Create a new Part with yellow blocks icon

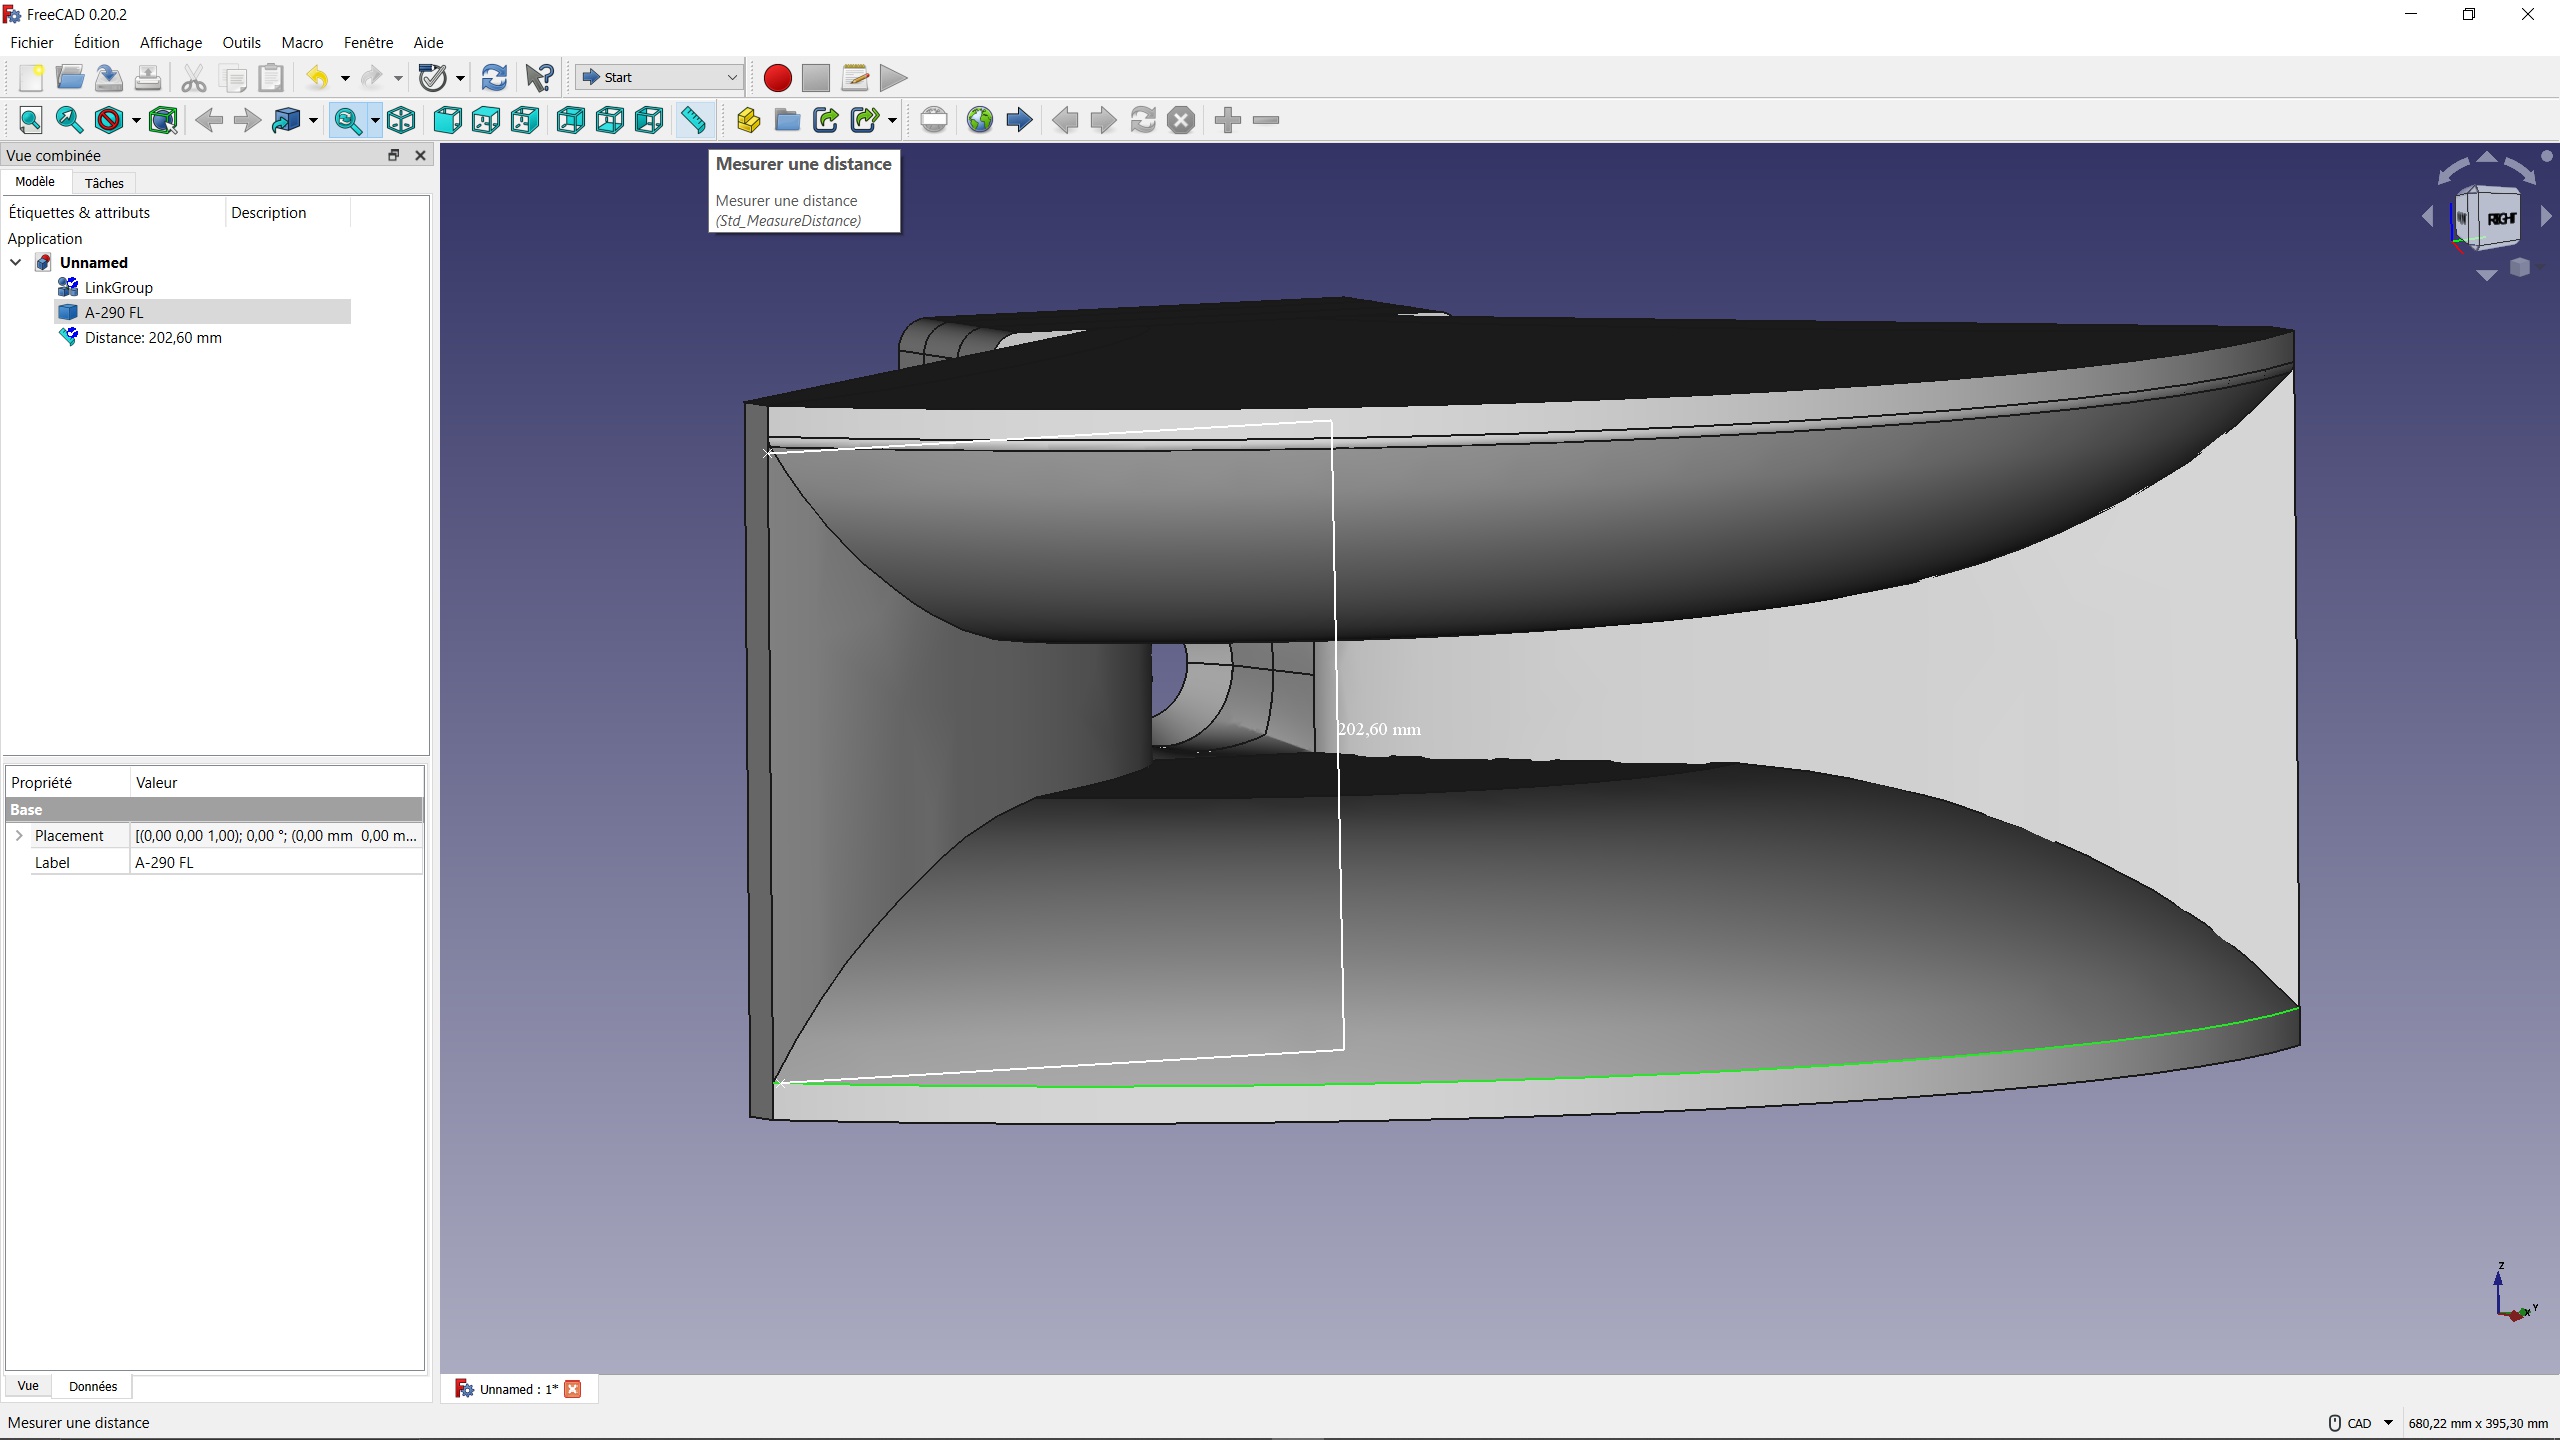coord(748,120)
